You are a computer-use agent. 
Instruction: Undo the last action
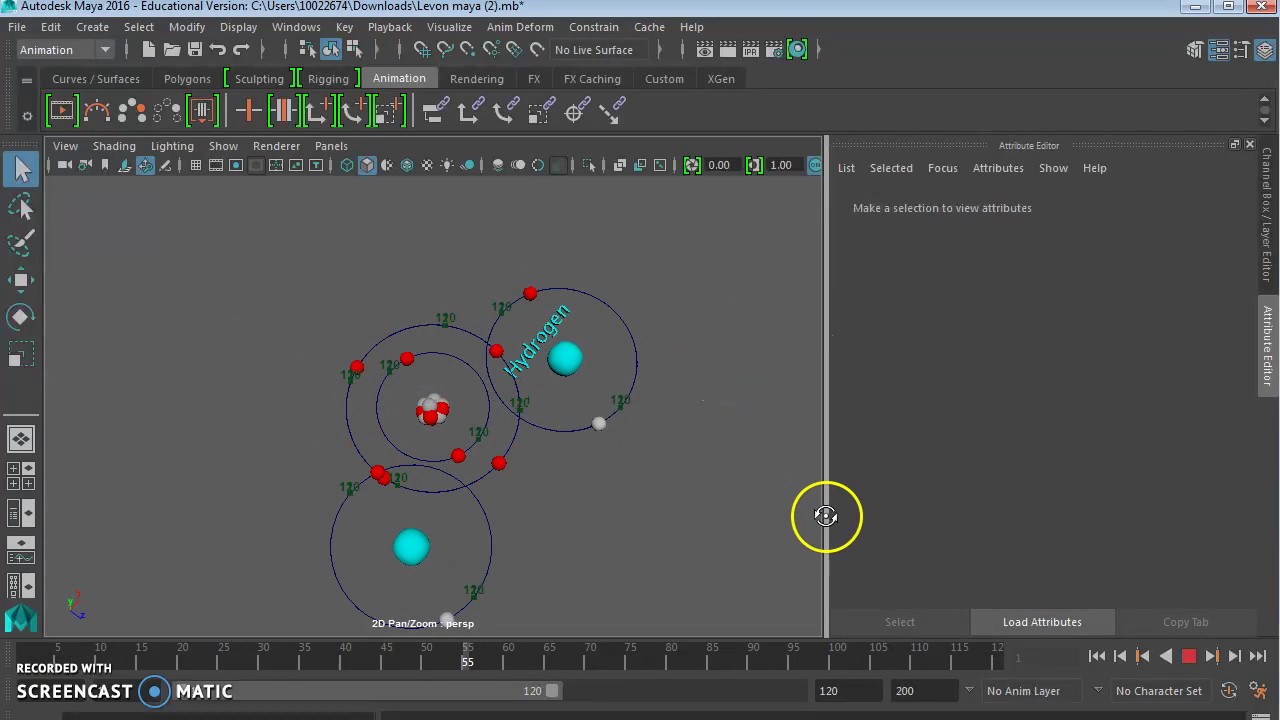tap(218, 50)
